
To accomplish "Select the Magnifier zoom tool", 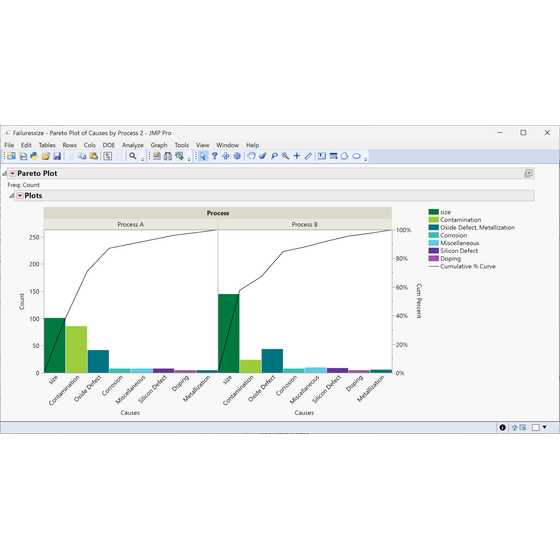I will point(285,156).
